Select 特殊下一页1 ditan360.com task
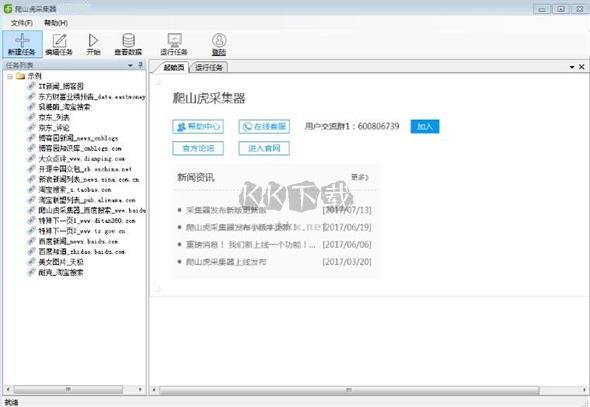This screenshot has height=407, width=590. pos(87,220)
